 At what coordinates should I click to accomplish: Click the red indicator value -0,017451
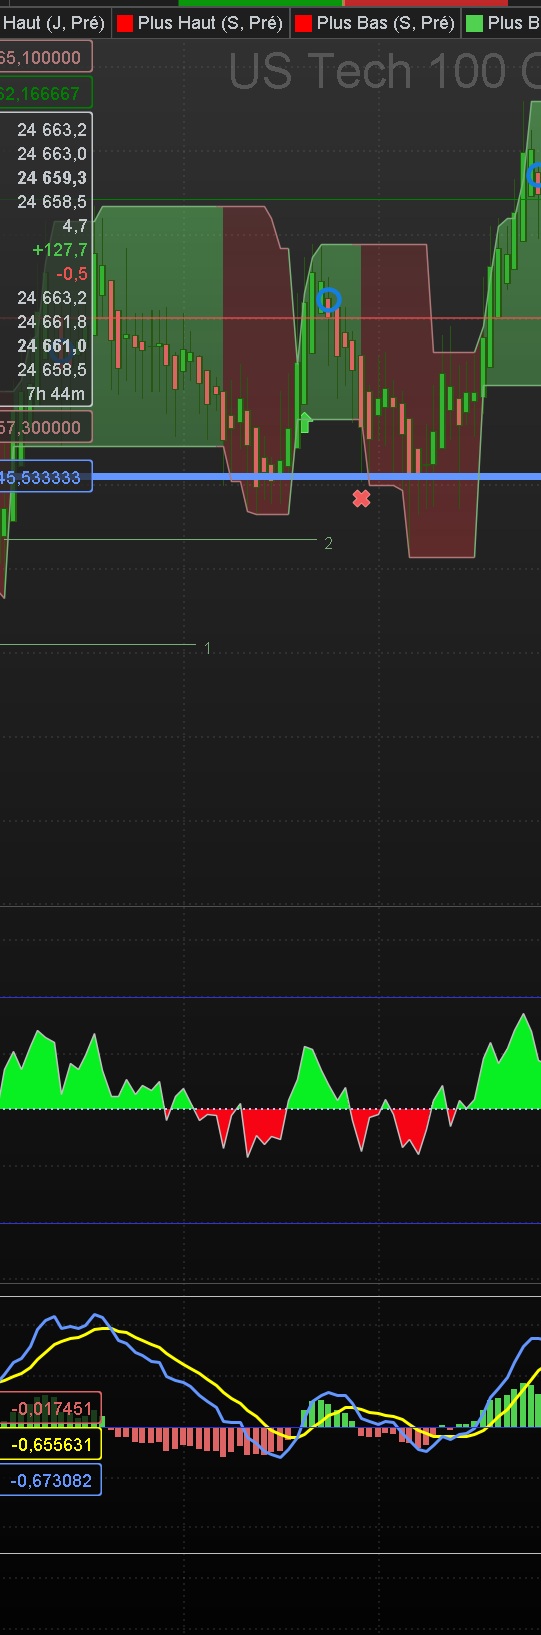(x=50, y=1408)
